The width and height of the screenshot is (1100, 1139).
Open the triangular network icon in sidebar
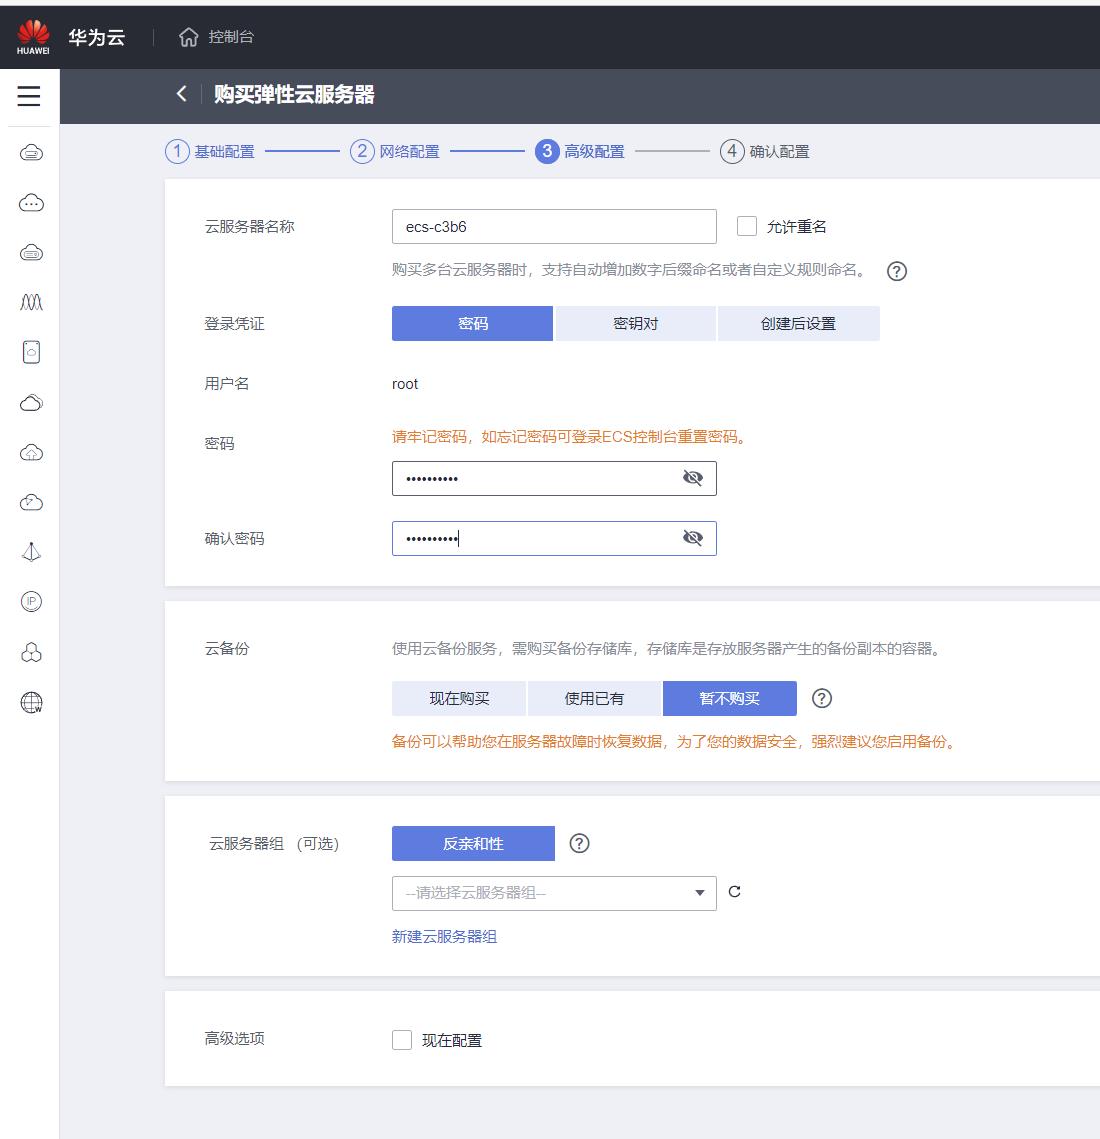(x=31, y=552)
